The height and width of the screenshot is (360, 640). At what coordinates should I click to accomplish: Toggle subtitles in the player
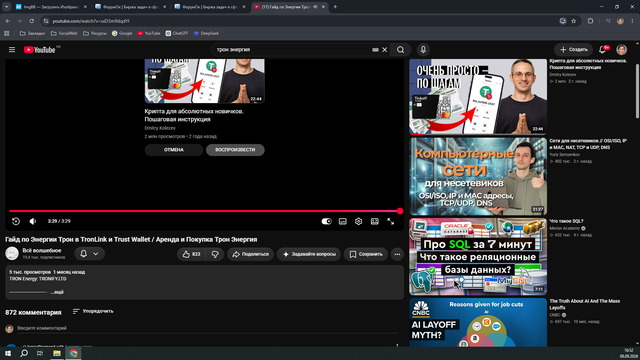343,221
